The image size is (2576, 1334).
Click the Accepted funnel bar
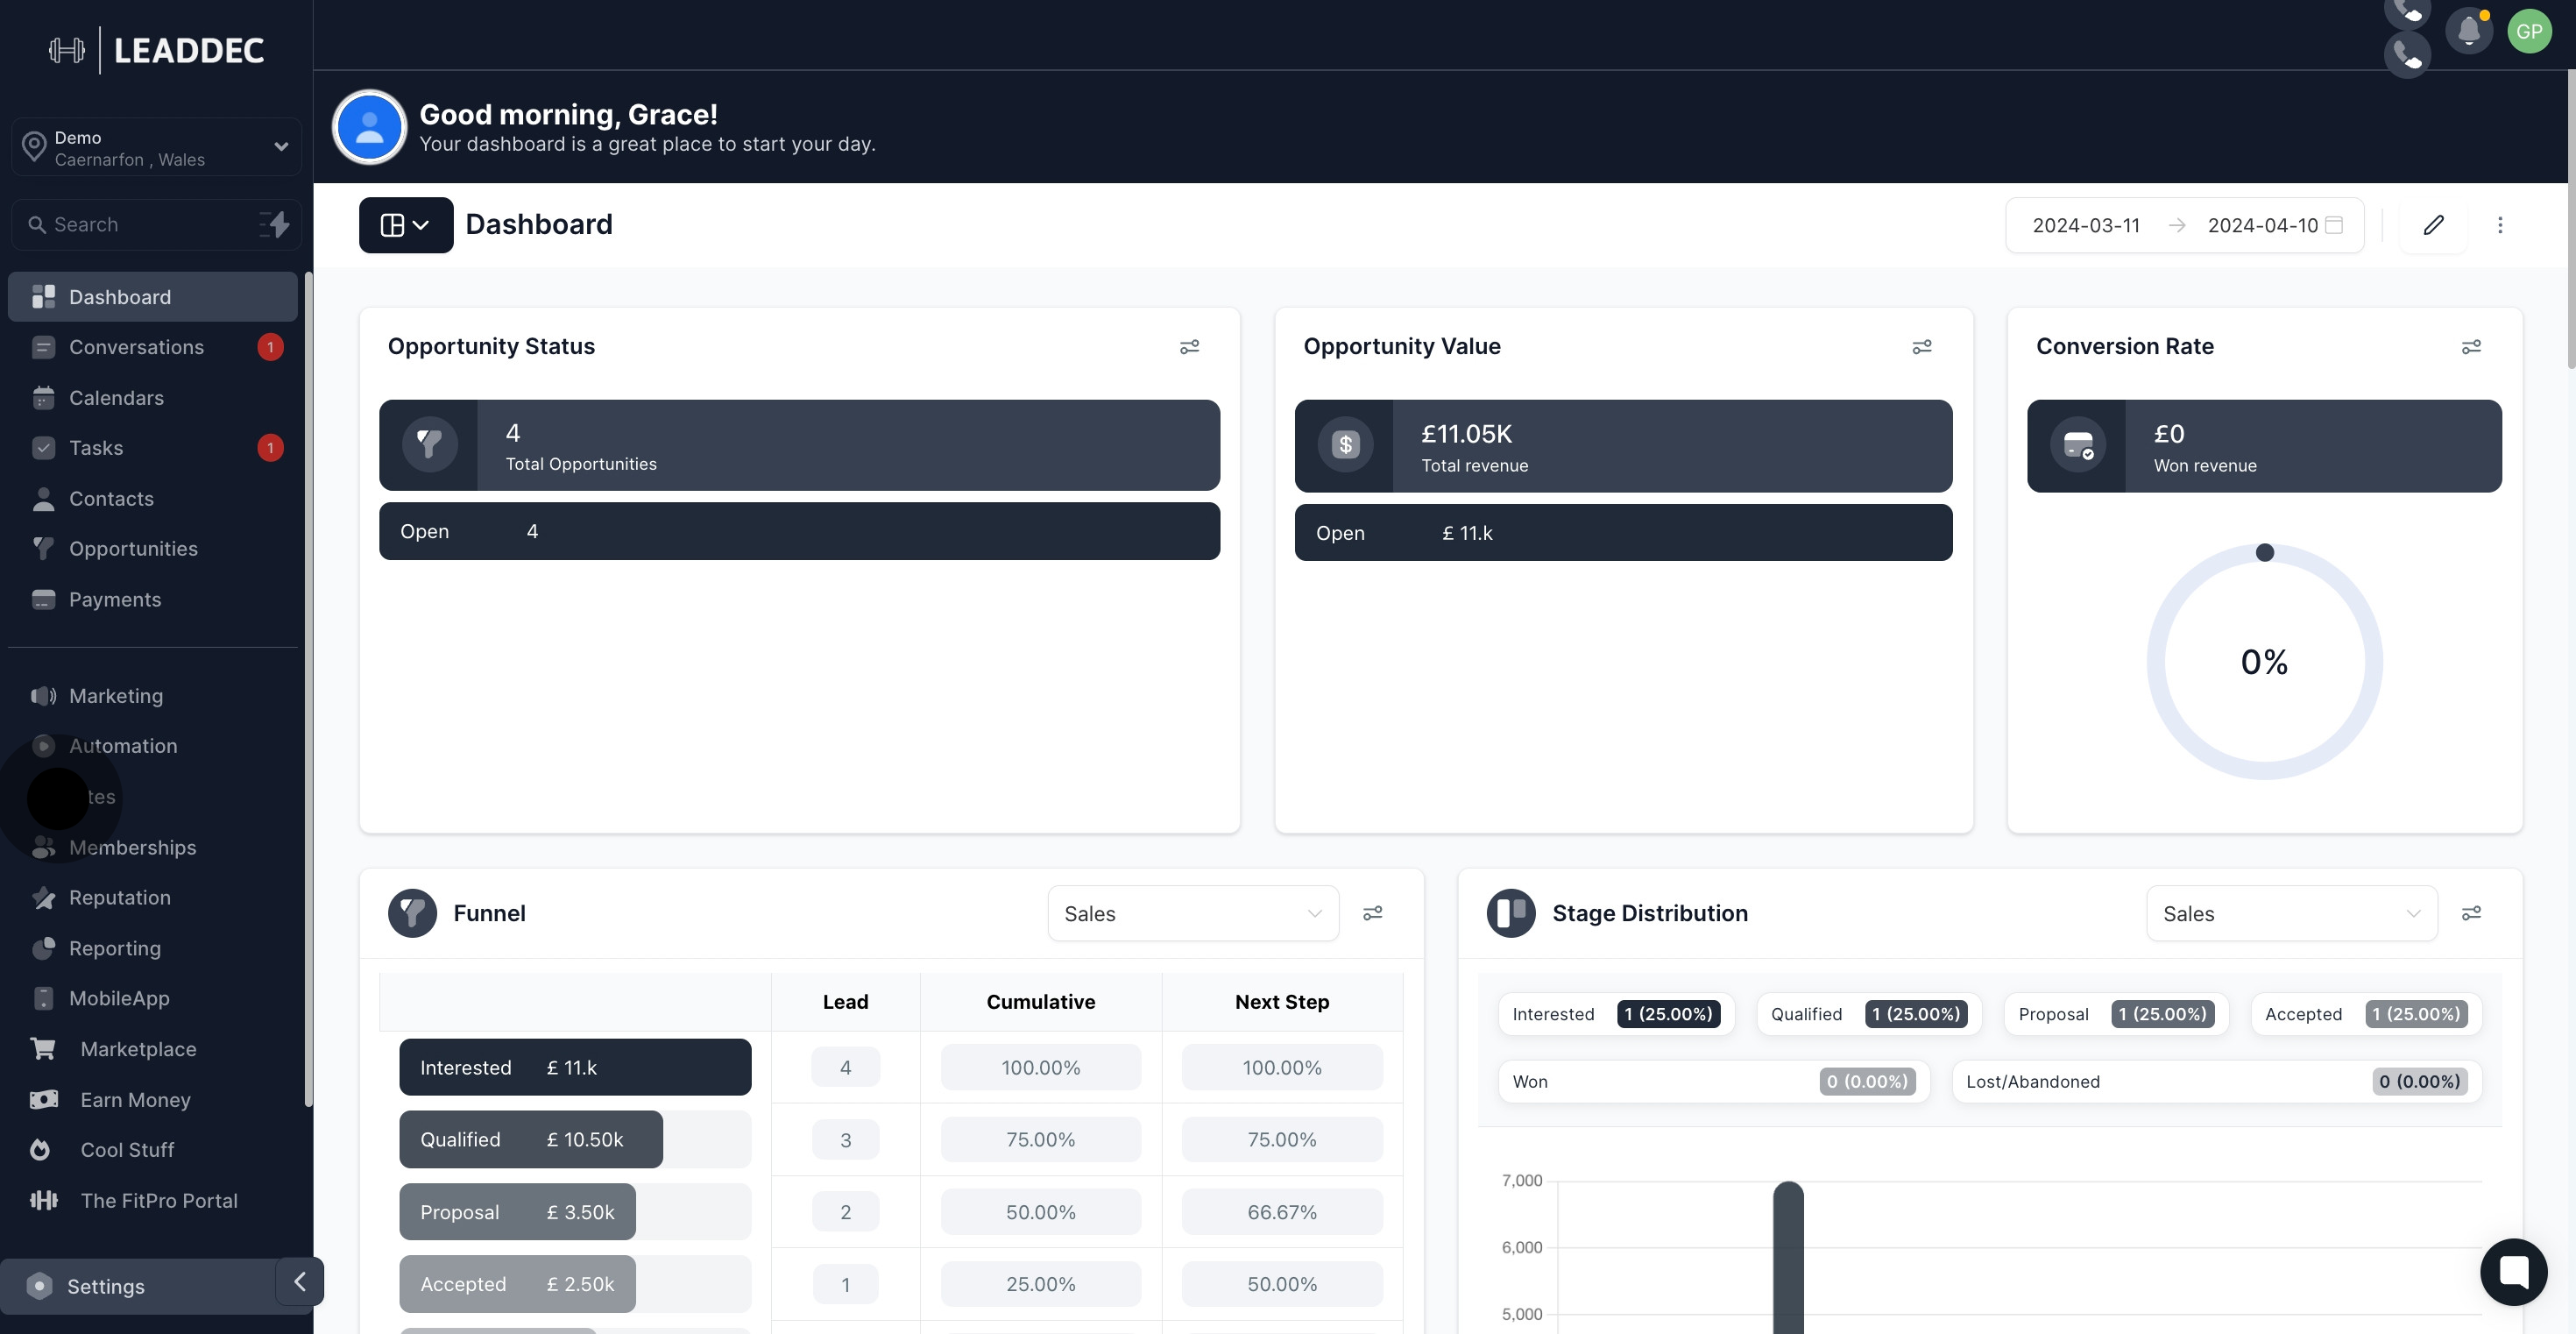[x=517, y=1283]
